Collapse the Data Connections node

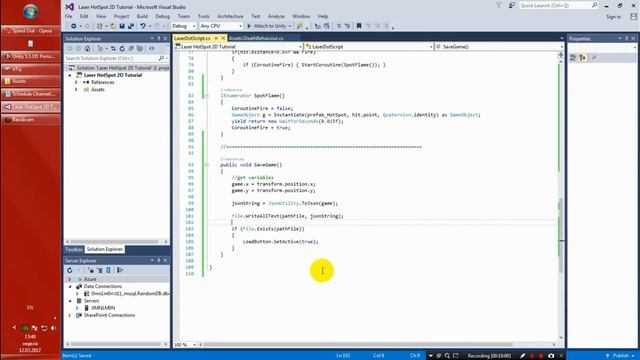point(70,287)
